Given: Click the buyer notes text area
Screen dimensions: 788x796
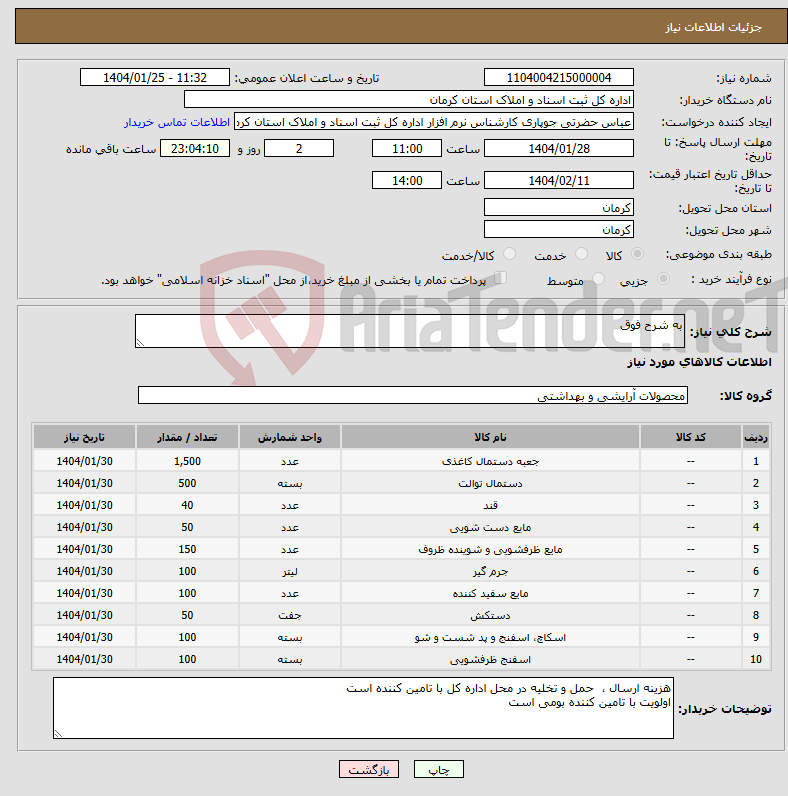Looking at the screenshot, I should pyautogui.click(x=363, y=708).
